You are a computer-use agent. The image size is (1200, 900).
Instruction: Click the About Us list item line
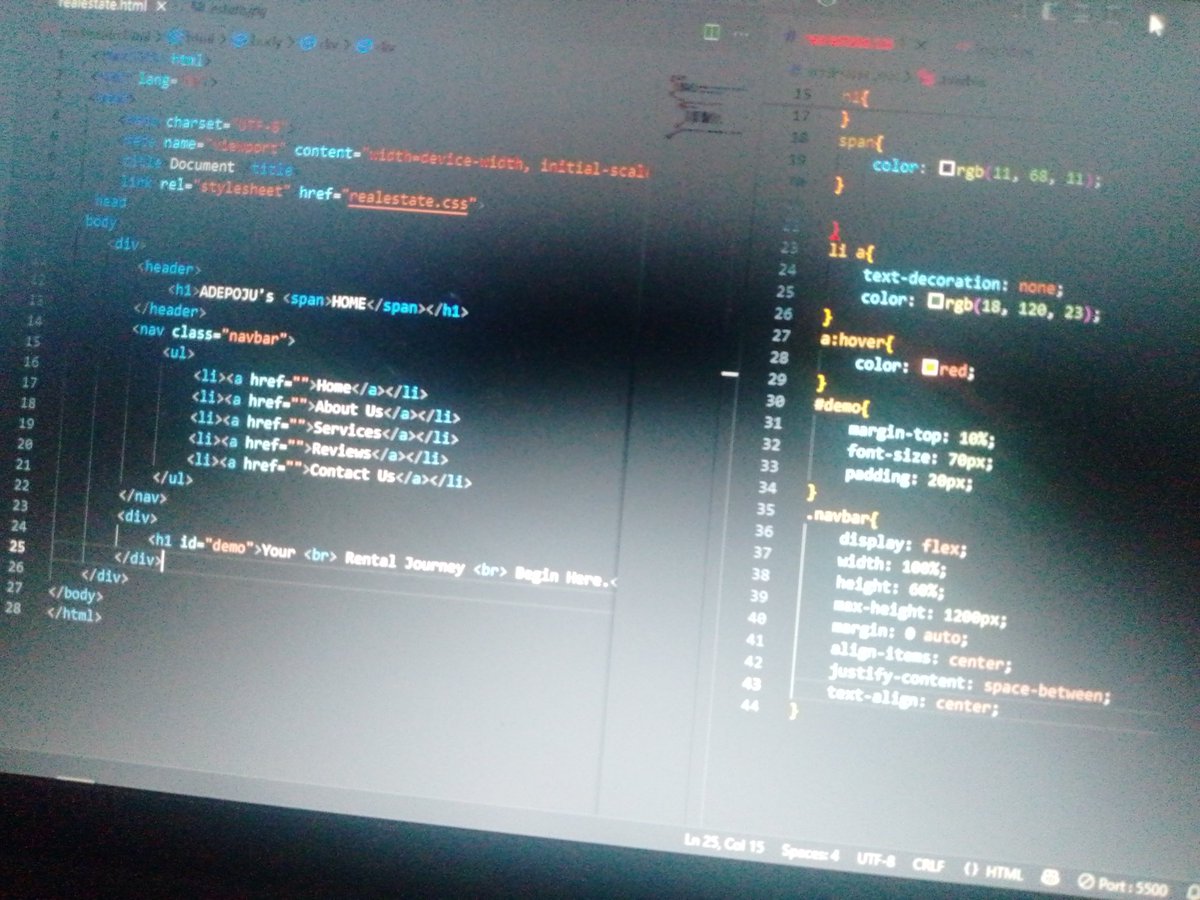325,406
